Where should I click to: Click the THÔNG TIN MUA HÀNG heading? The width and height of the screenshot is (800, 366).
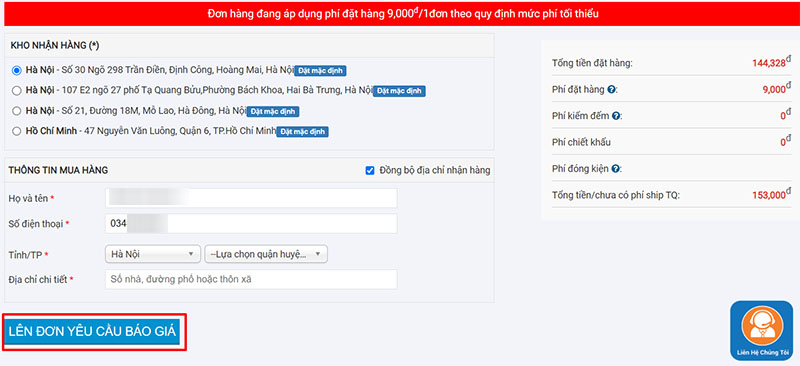pyautogui.click(x=58, y=170)
